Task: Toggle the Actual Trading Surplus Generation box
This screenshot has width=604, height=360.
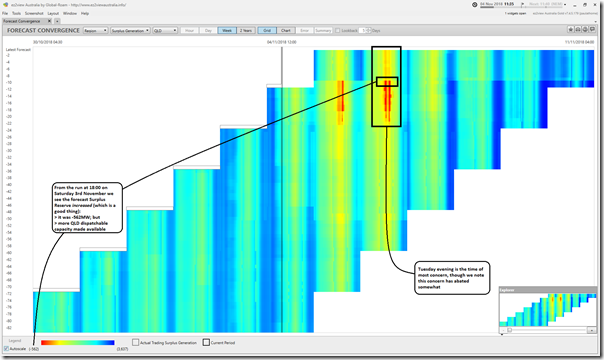Action: pos(135,342)
